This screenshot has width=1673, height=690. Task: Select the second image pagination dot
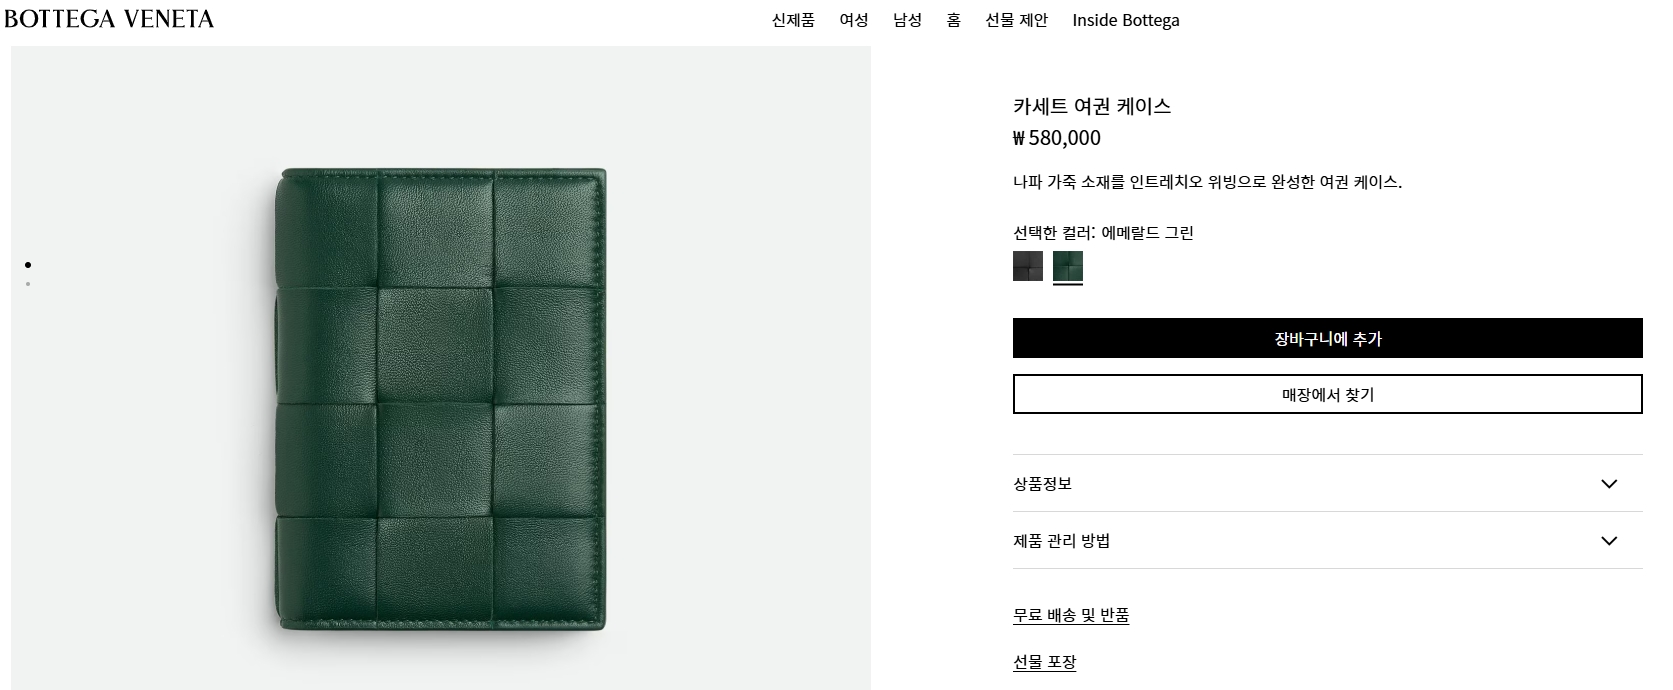[x=28, y=284]
